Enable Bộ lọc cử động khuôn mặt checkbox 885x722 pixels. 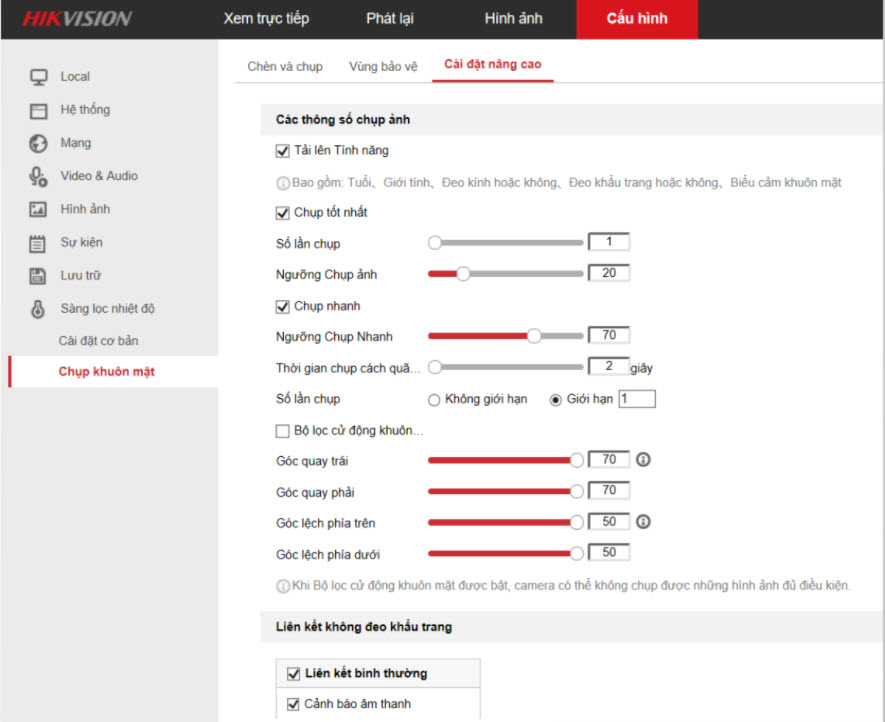282,431
